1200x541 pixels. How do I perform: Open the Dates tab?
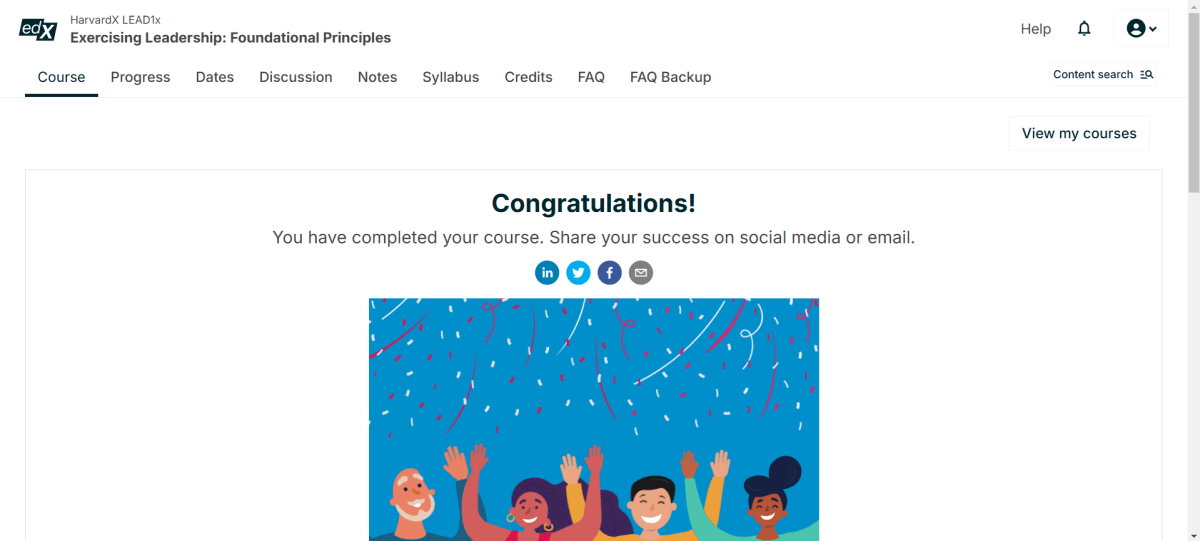coord(215,77)
